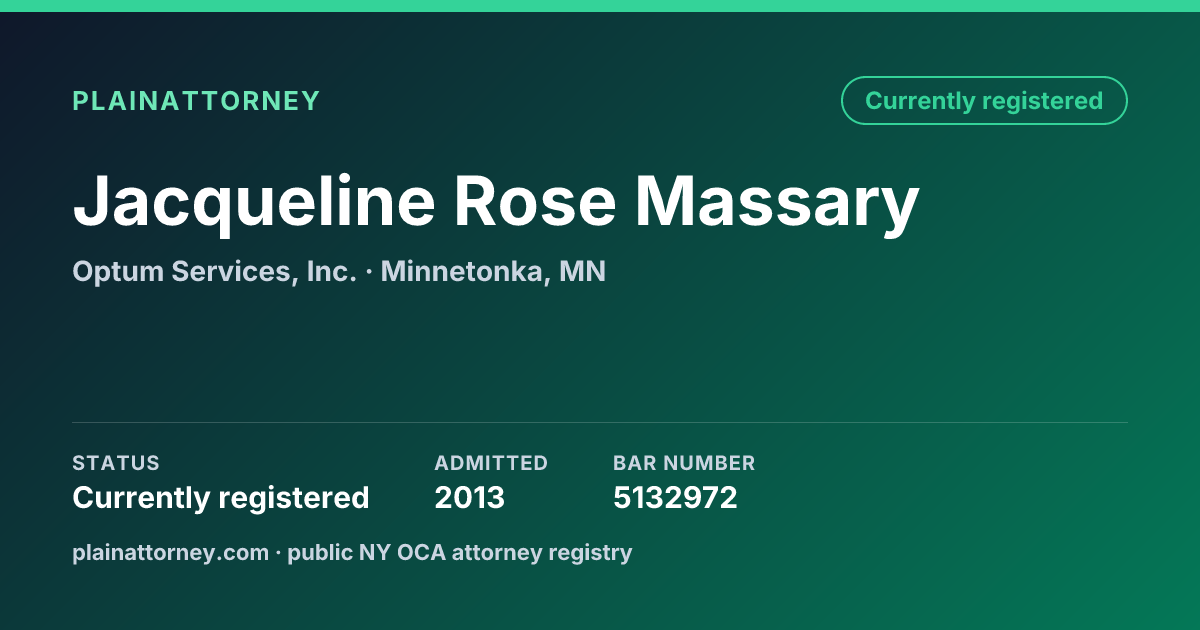Click the Minnetonka, MN location text

tap(493, 272)
